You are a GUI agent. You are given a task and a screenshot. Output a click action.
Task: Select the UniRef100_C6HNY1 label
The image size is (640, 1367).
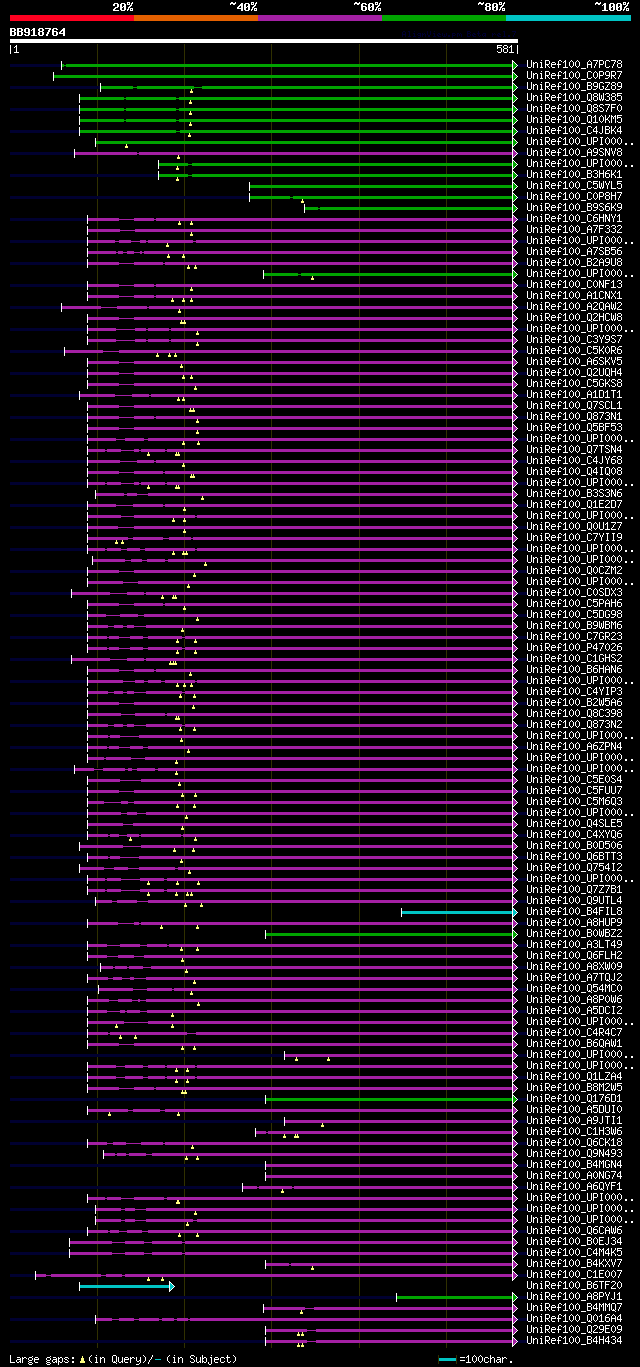574,218
